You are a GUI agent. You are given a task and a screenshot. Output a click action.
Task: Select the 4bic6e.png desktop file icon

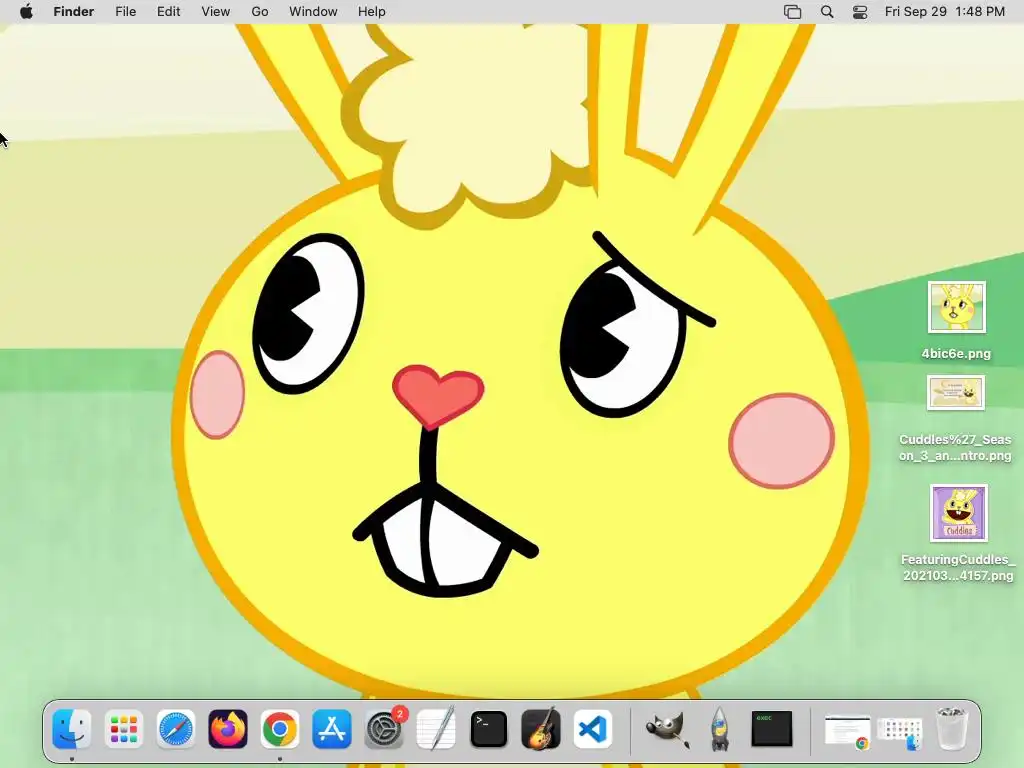click(x=957, y=308)
